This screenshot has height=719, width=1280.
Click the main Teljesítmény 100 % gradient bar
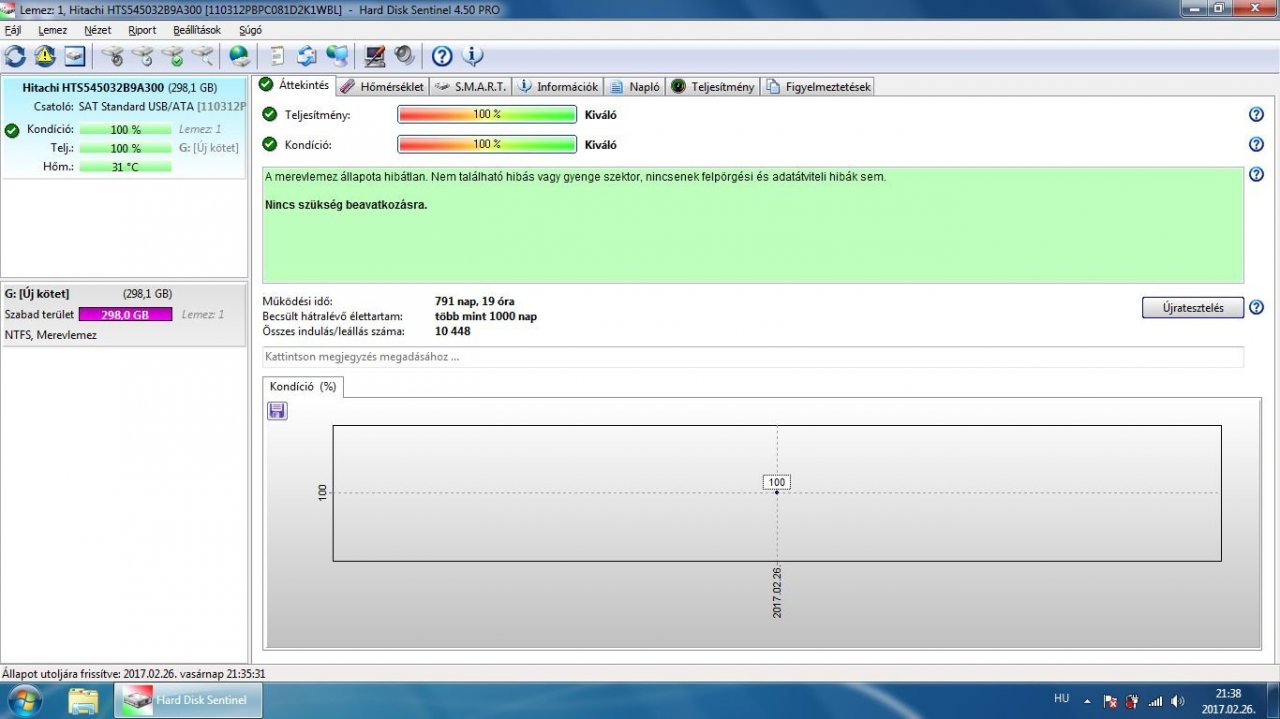(487, 115)
